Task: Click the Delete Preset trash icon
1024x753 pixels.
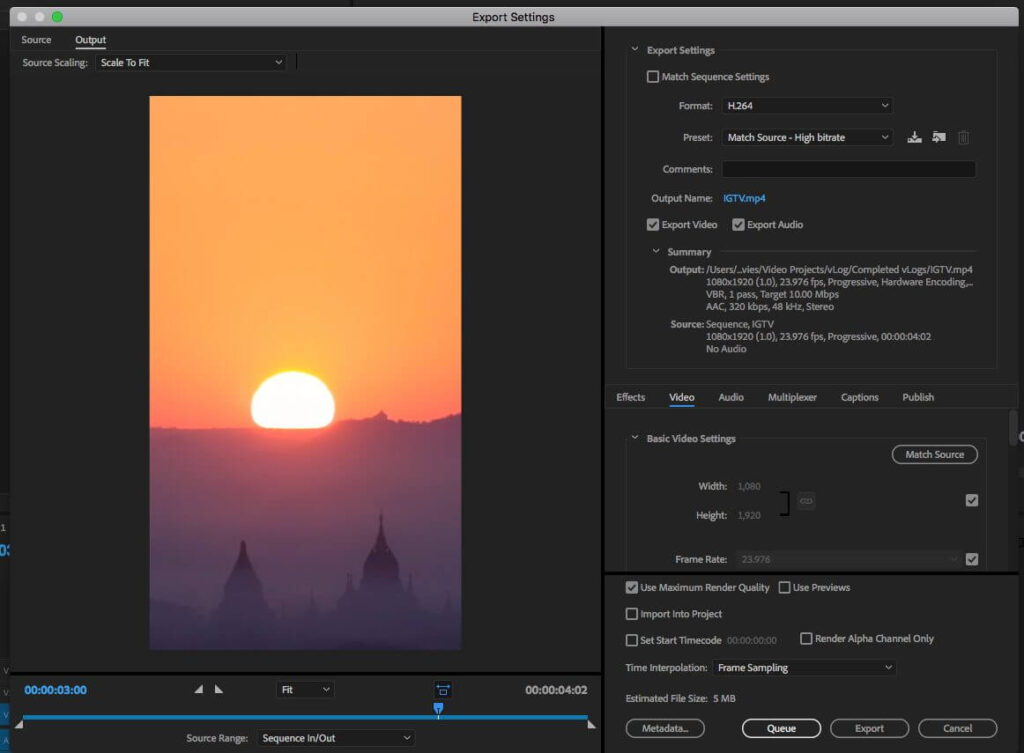Action: coord(964,138)
